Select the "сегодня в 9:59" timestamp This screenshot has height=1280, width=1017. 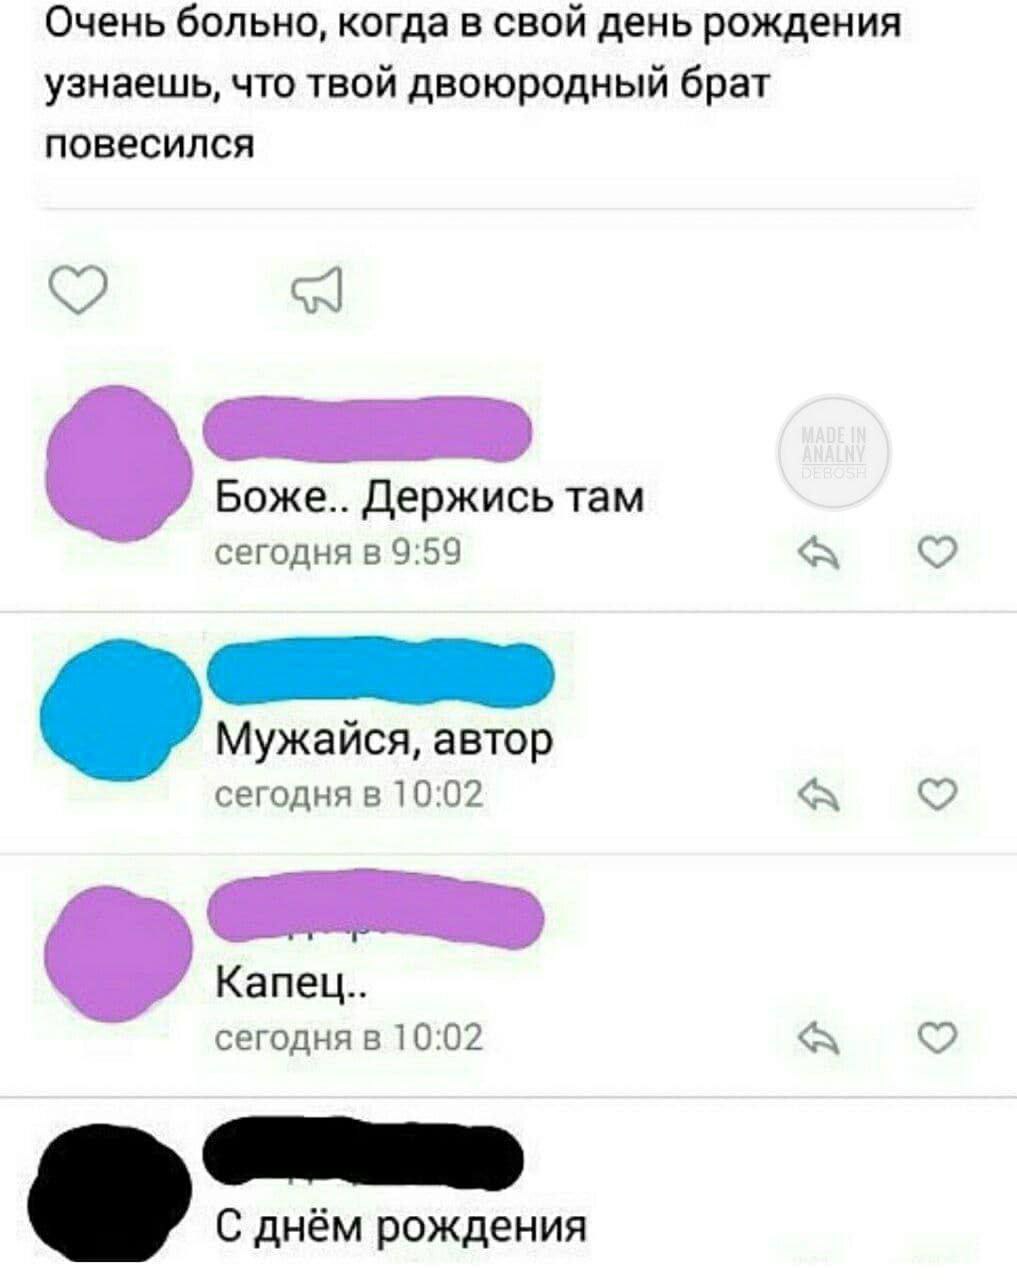[340, 551]
